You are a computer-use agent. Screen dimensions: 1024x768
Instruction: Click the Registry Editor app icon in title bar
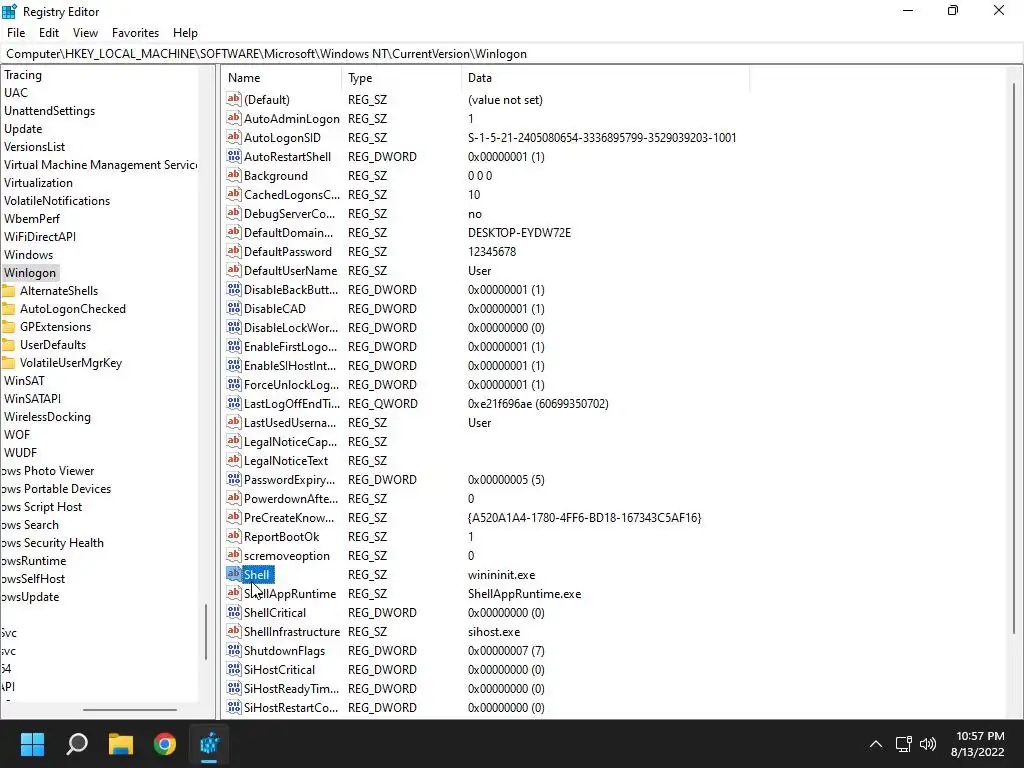(10, 11)
